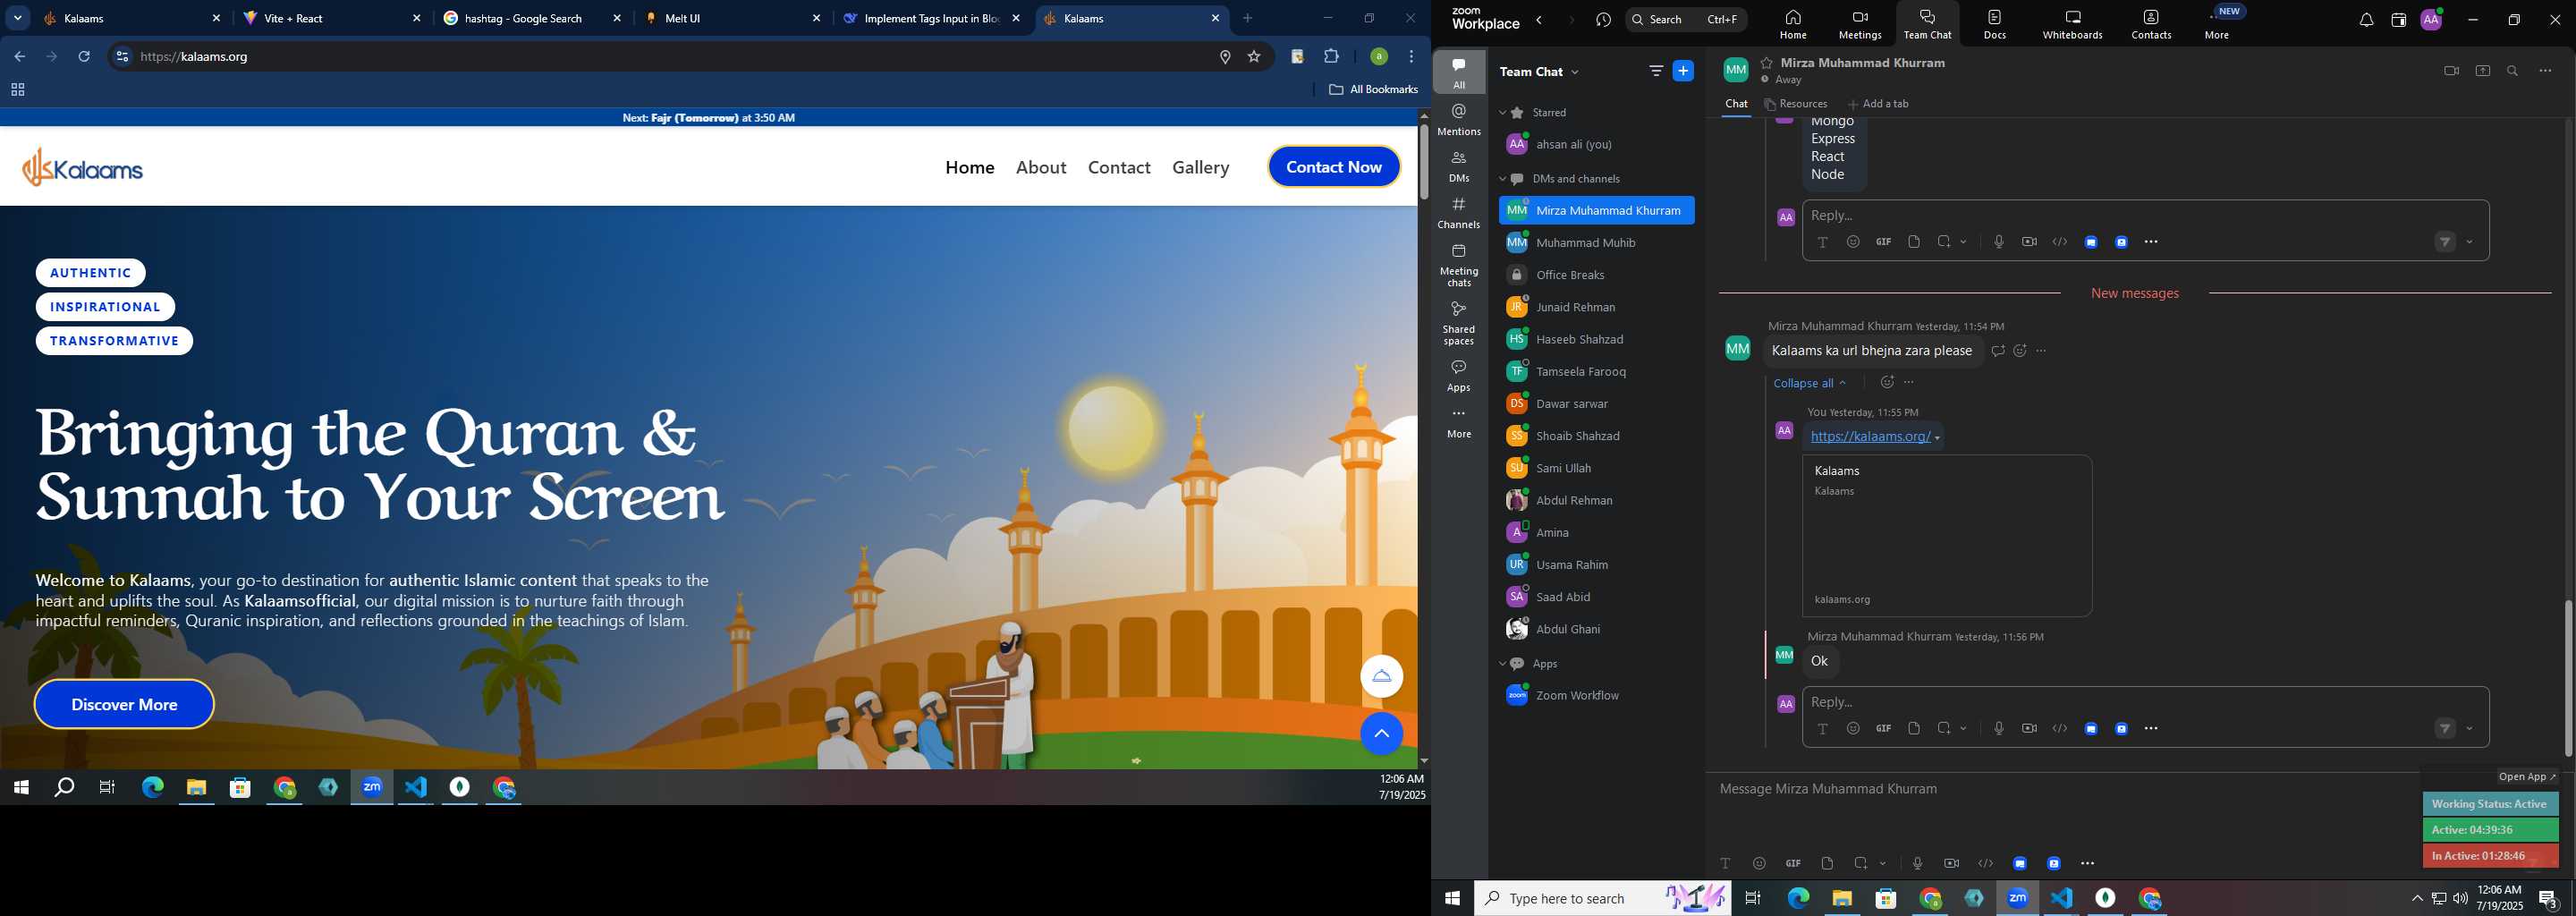Screen dimensions: 2576x916
Task: Click Collapse all thread replies
Action: 1809,383
